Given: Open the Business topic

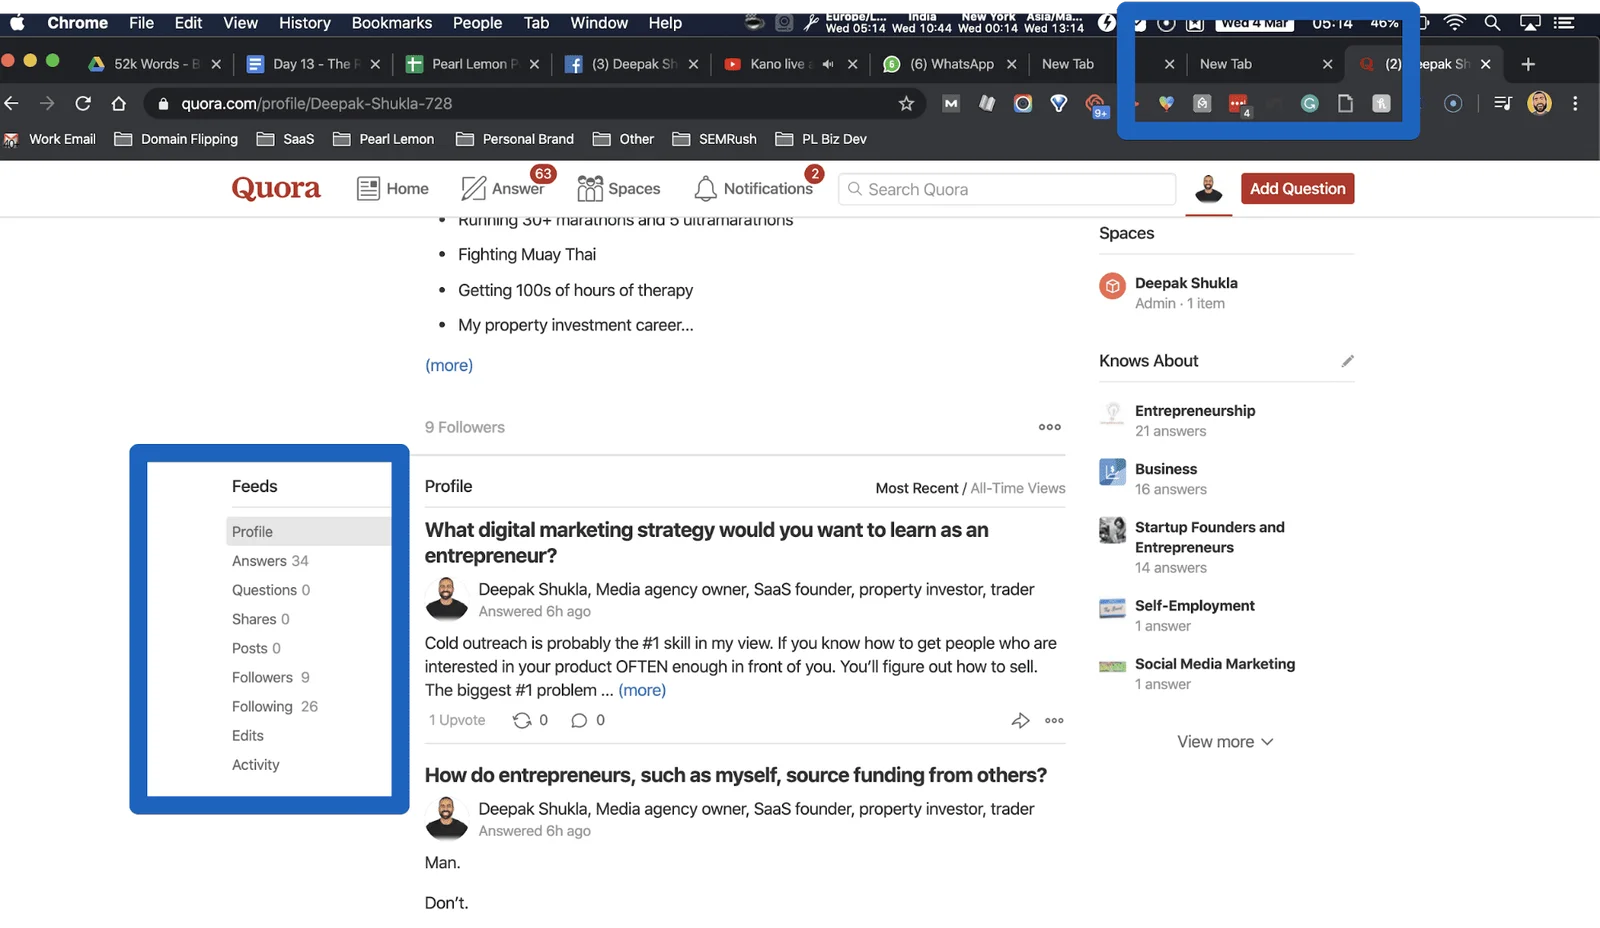Looking at the screenshot, I should (x=1166, y=469).
